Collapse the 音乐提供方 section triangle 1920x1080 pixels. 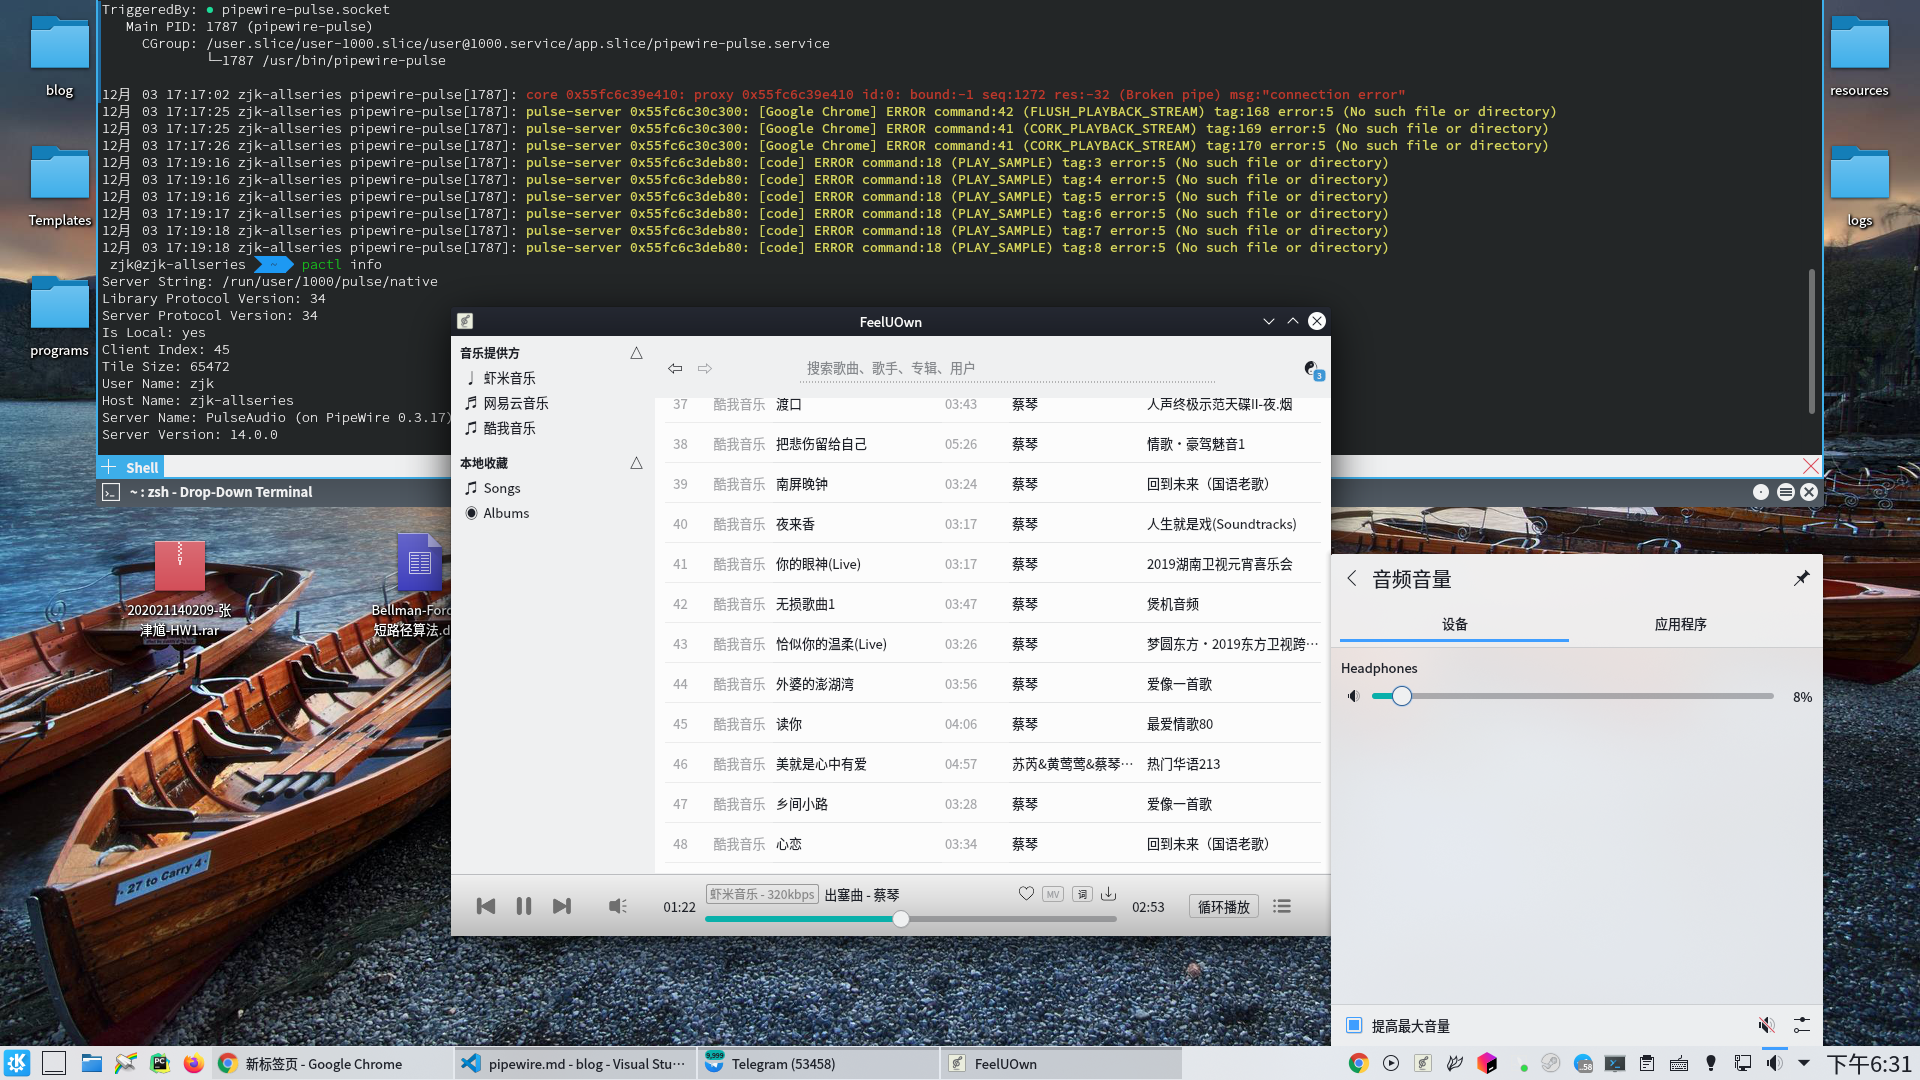pos(636,353)
